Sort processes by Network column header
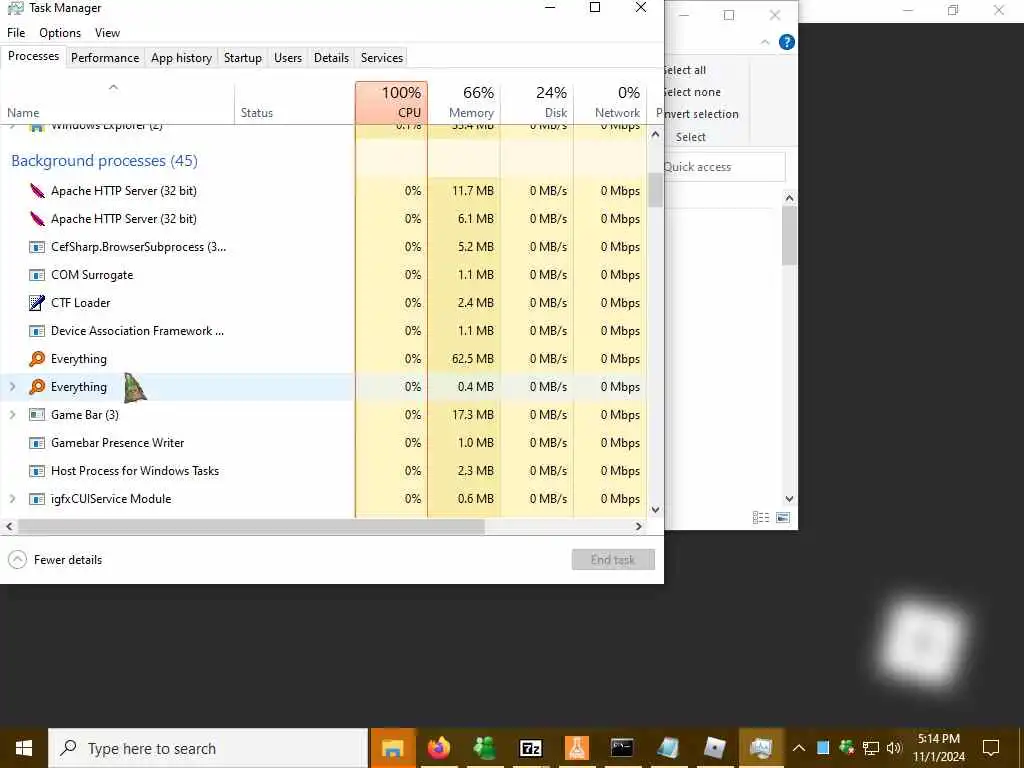The image size is (1024, 768). (x=610, y=102)
